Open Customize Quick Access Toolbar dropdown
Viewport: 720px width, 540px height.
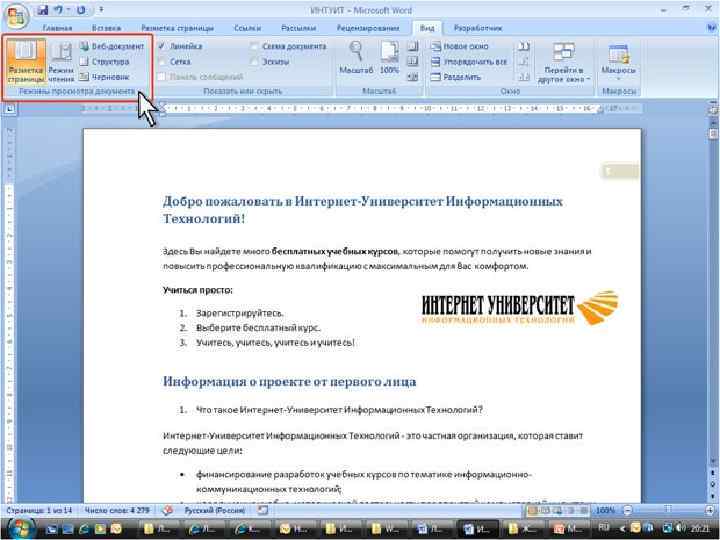click(101, 10)
